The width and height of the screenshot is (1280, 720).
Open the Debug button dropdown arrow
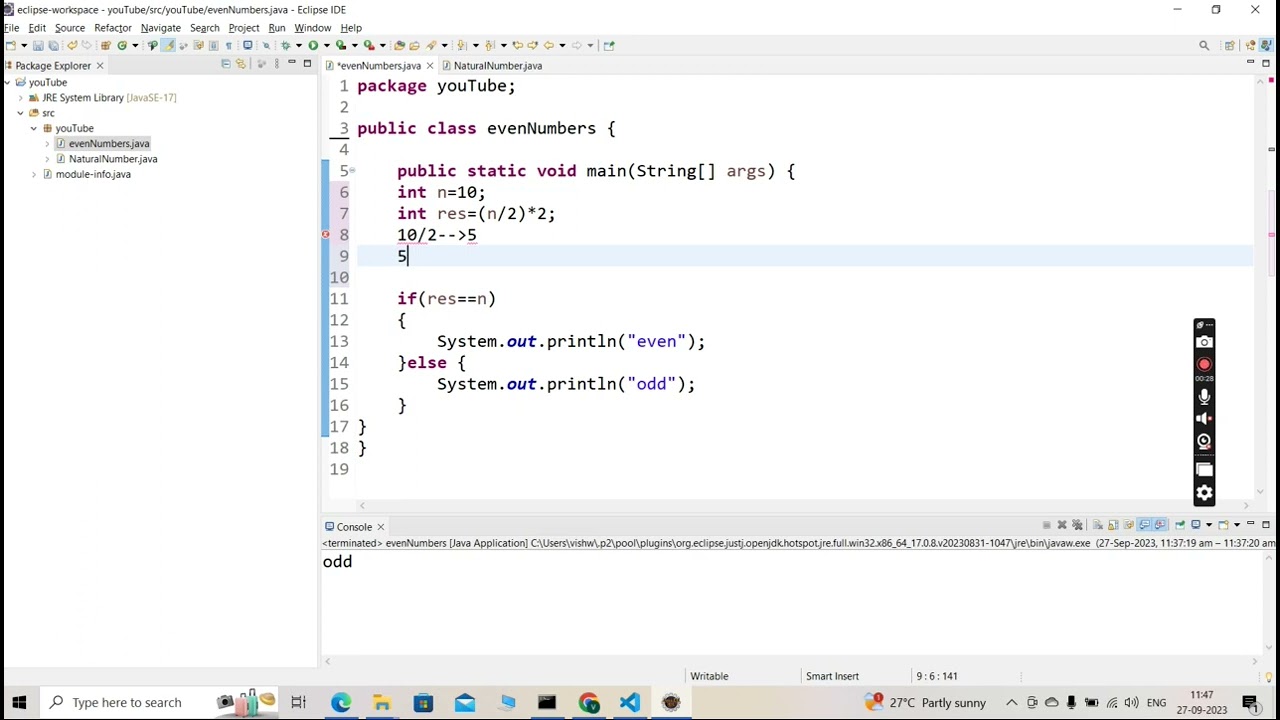[298, 45]
